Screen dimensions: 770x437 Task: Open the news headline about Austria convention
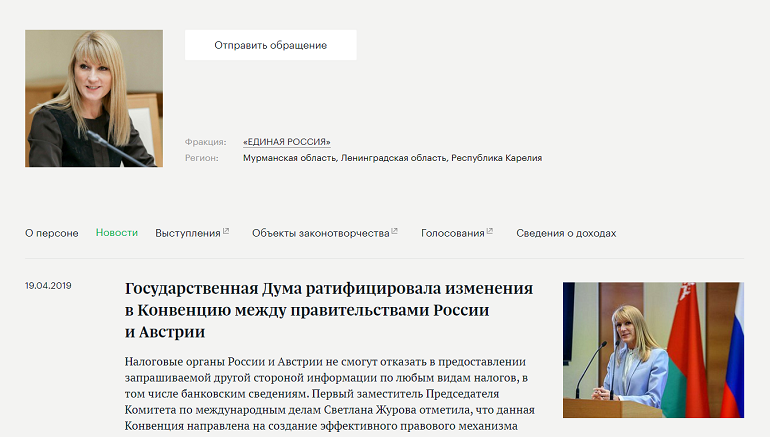click(x=328, y=310)
